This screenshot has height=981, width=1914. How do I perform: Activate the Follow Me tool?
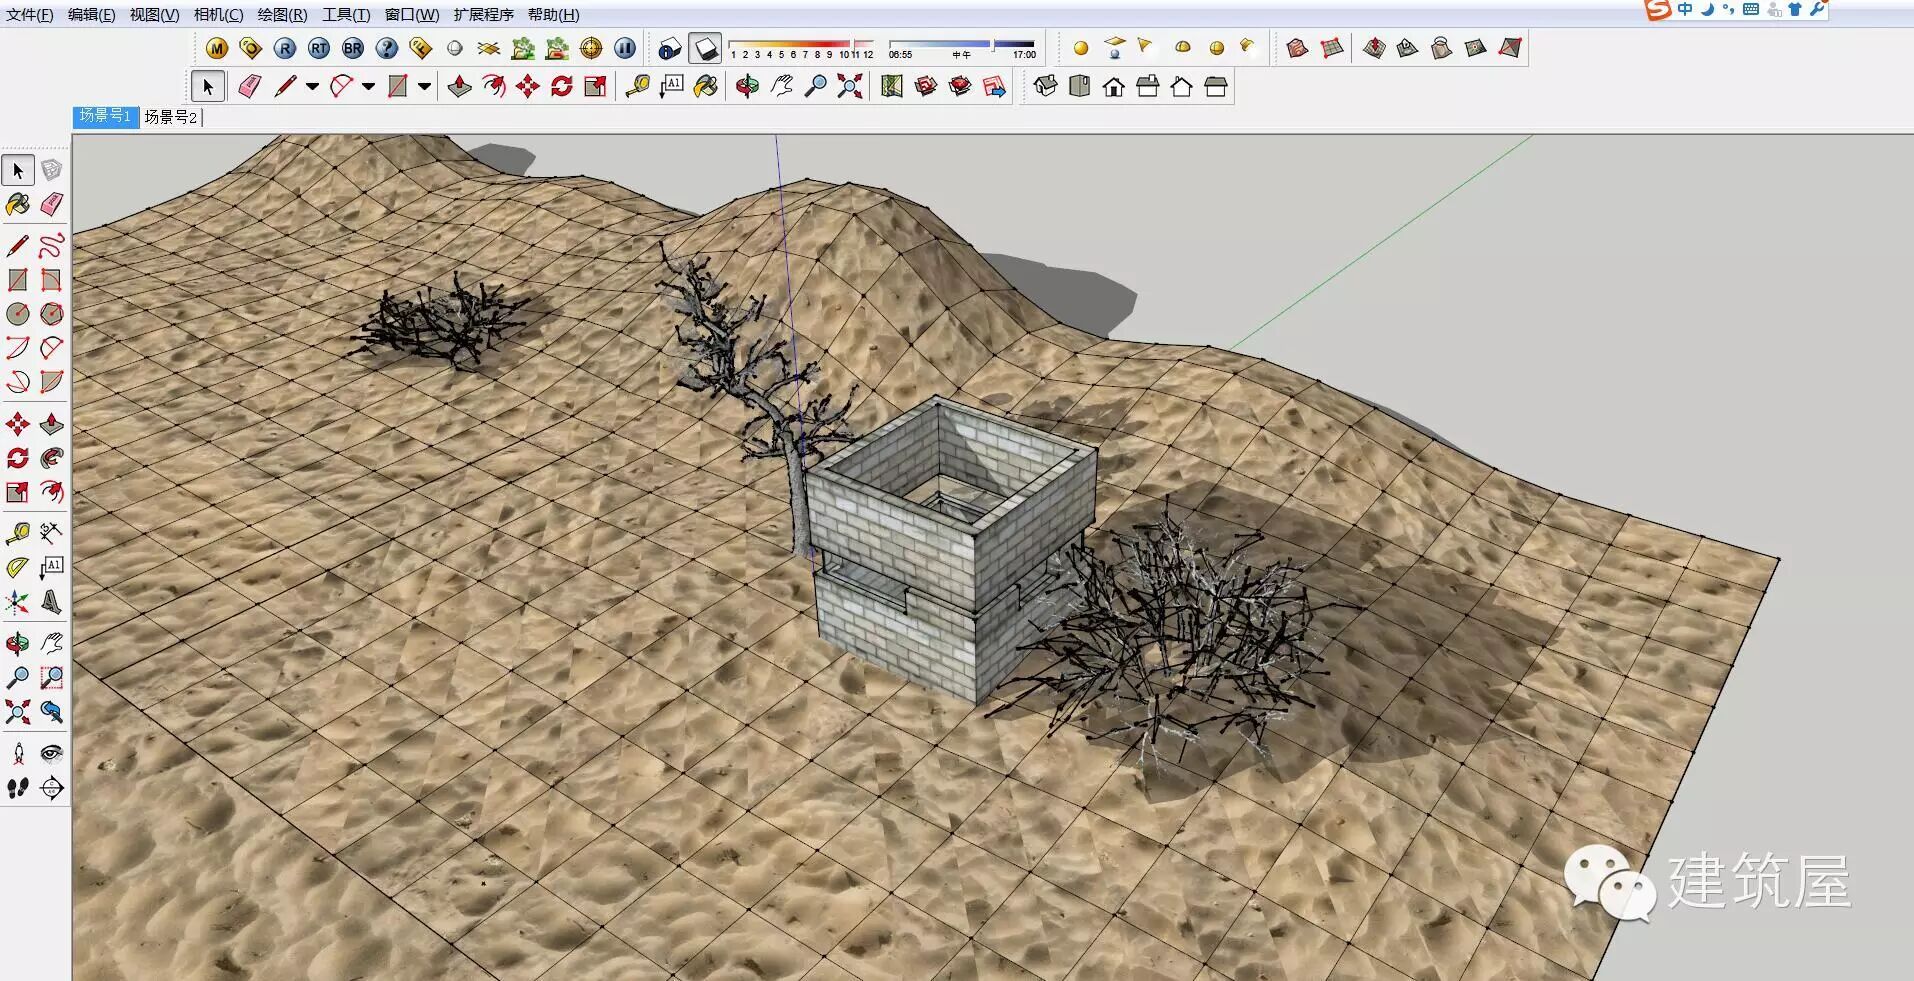coord(51,458)
